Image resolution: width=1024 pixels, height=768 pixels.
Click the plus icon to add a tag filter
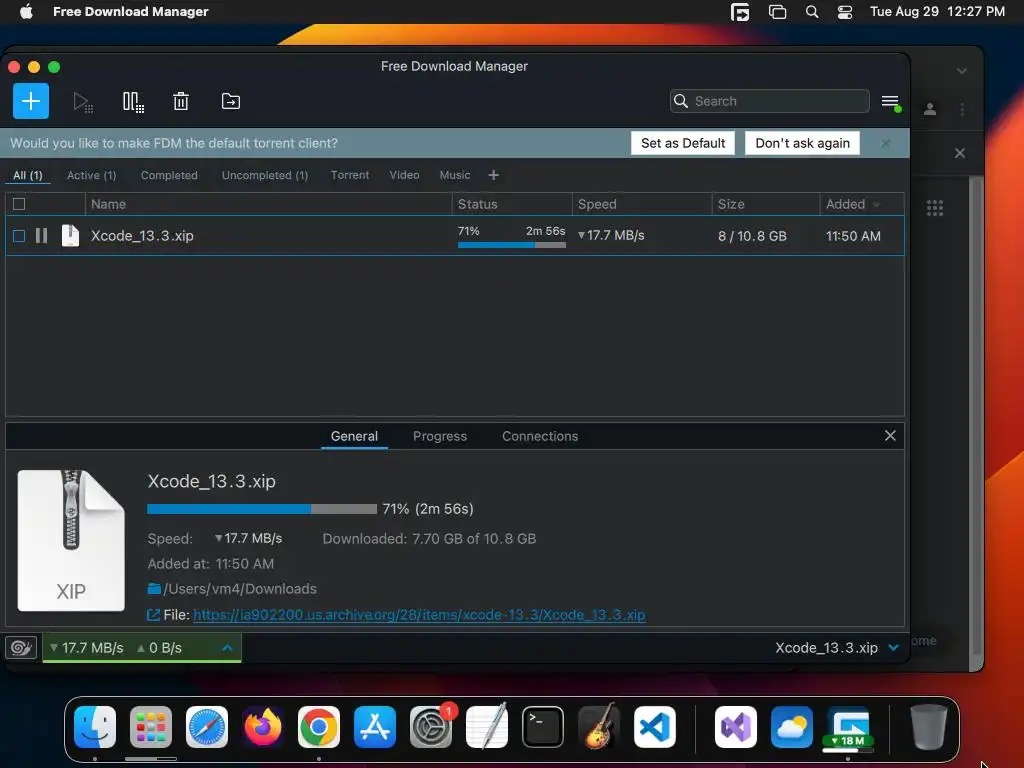[494, 175]
